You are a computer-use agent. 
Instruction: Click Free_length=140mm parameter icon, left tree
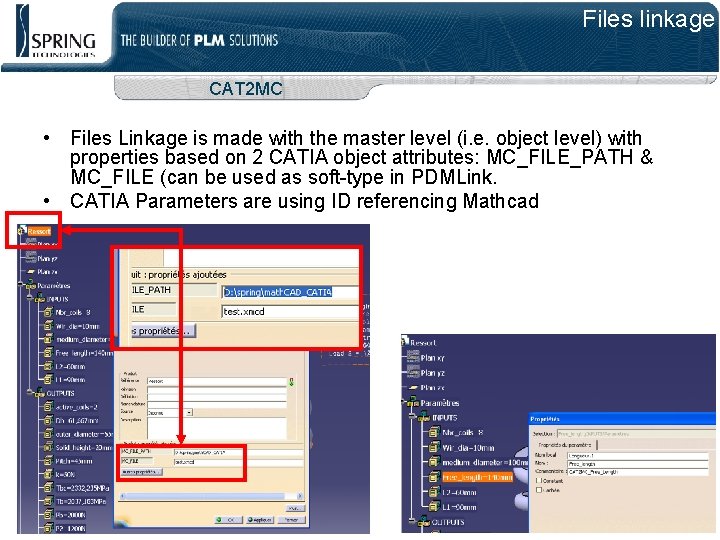coord(48,353)
